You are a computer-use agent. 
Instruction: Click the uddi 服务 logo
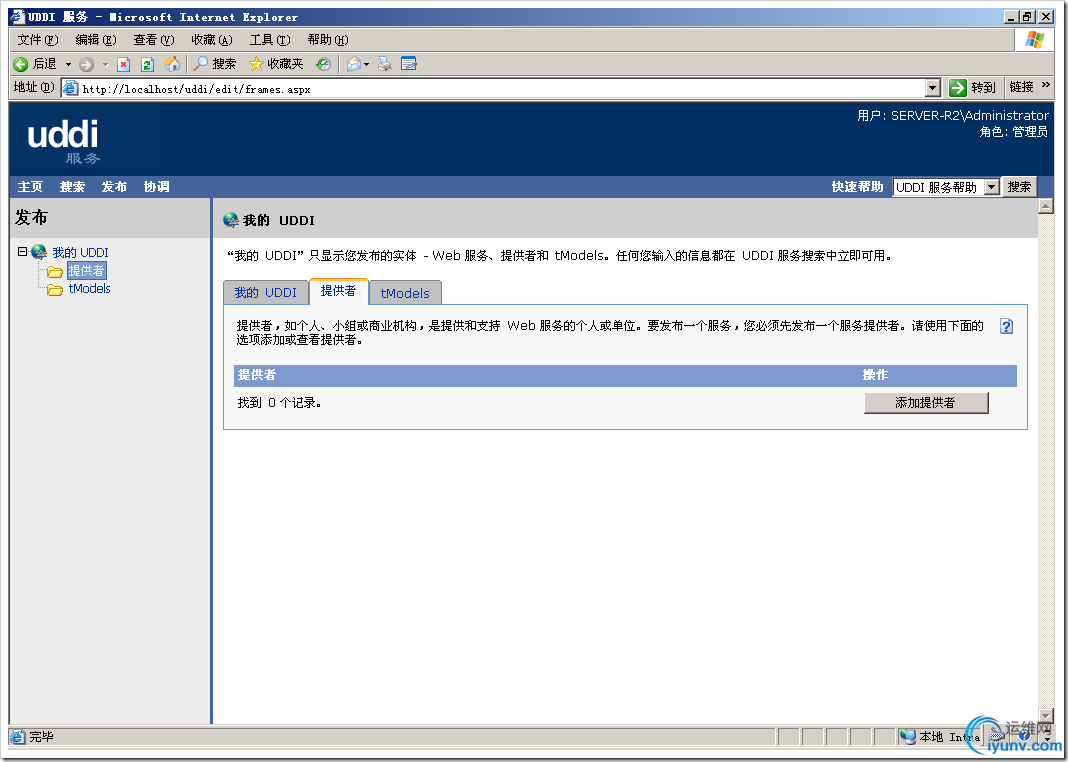click(x=64, y=141)
